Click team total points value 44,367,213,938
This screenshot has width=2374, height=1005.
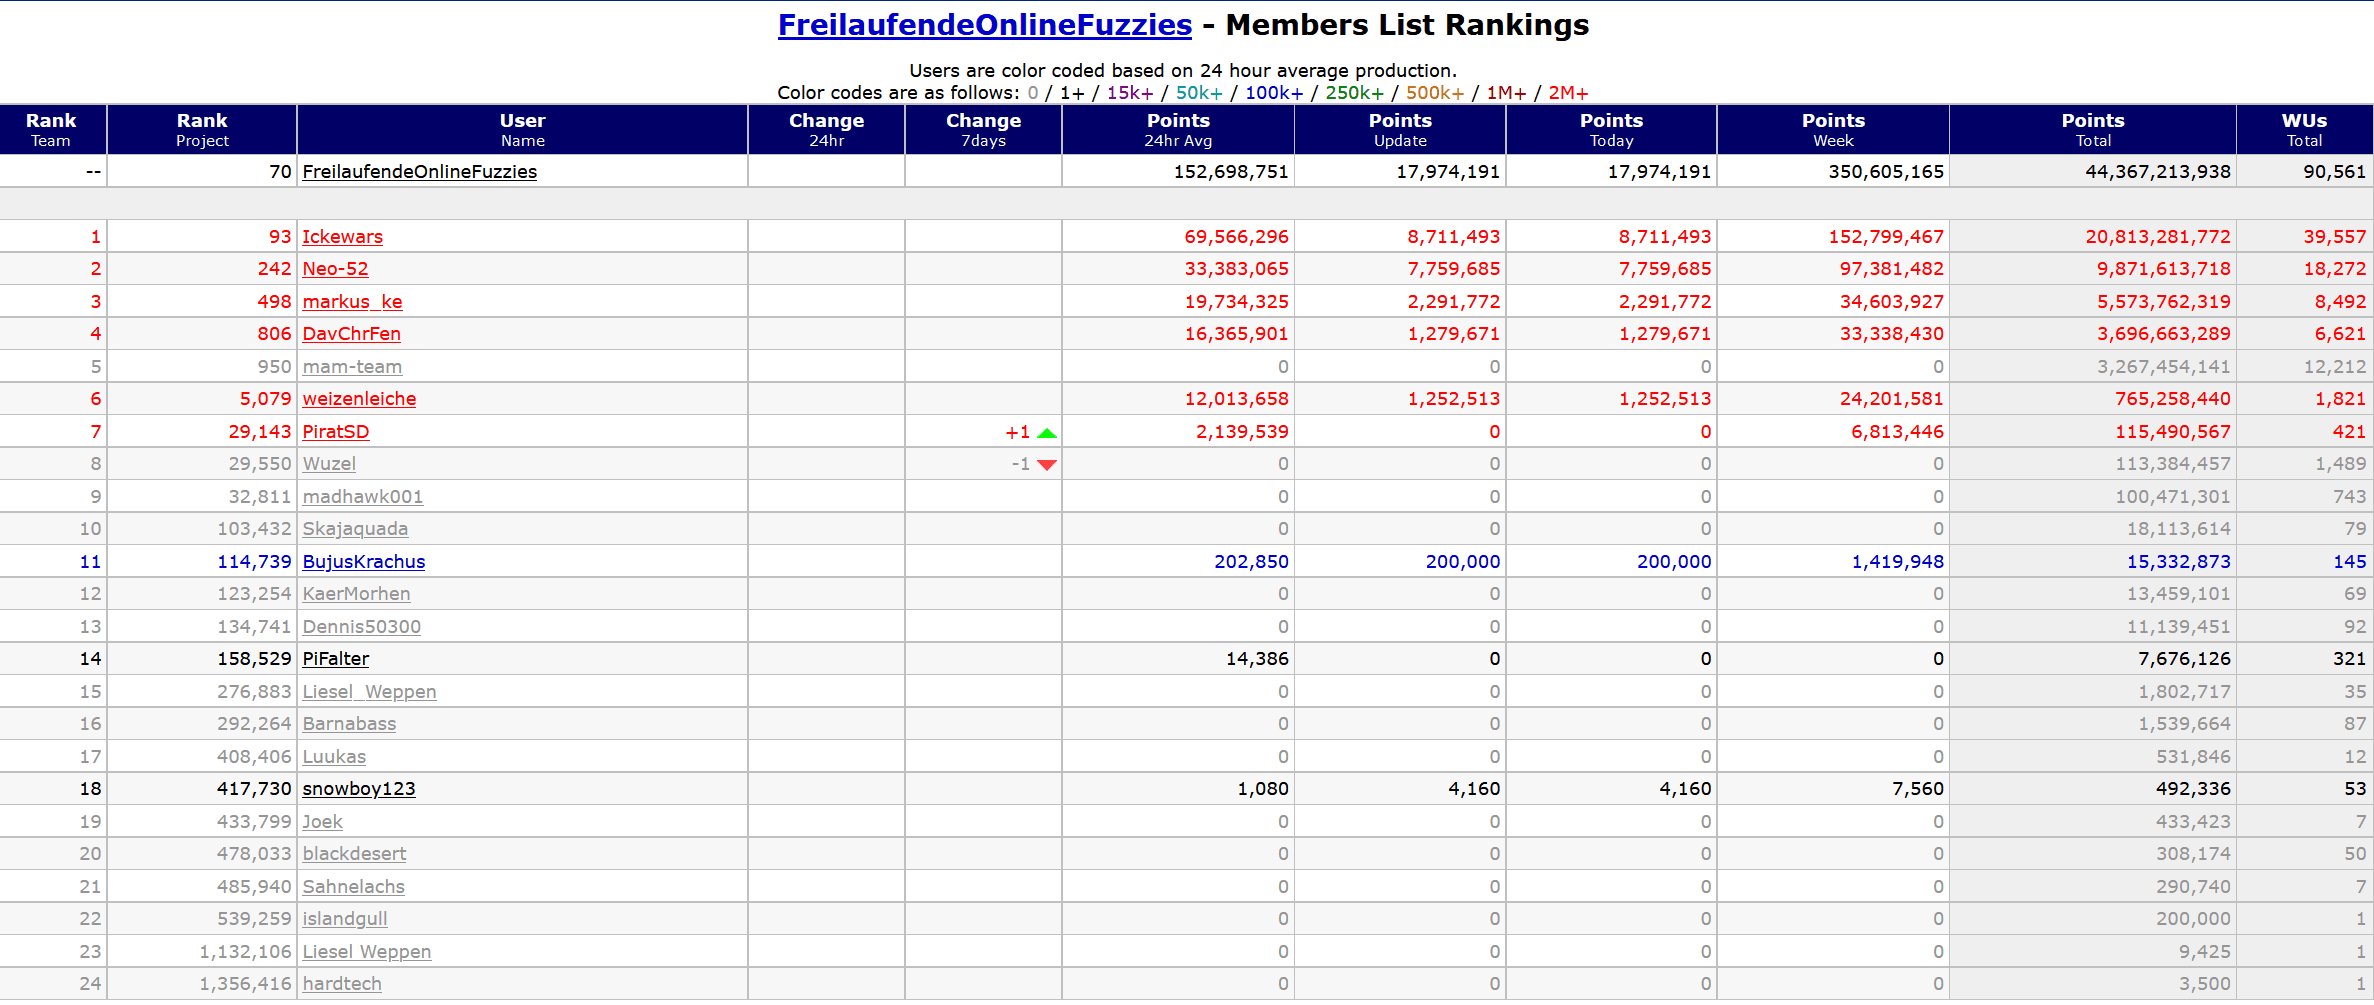coord(2158,172)
